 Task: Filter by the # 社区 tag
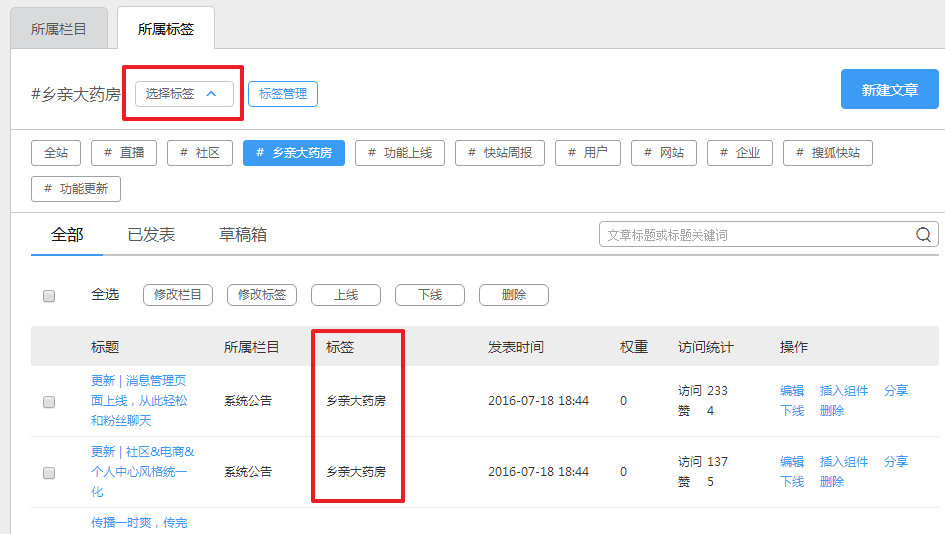coord(200,152)
